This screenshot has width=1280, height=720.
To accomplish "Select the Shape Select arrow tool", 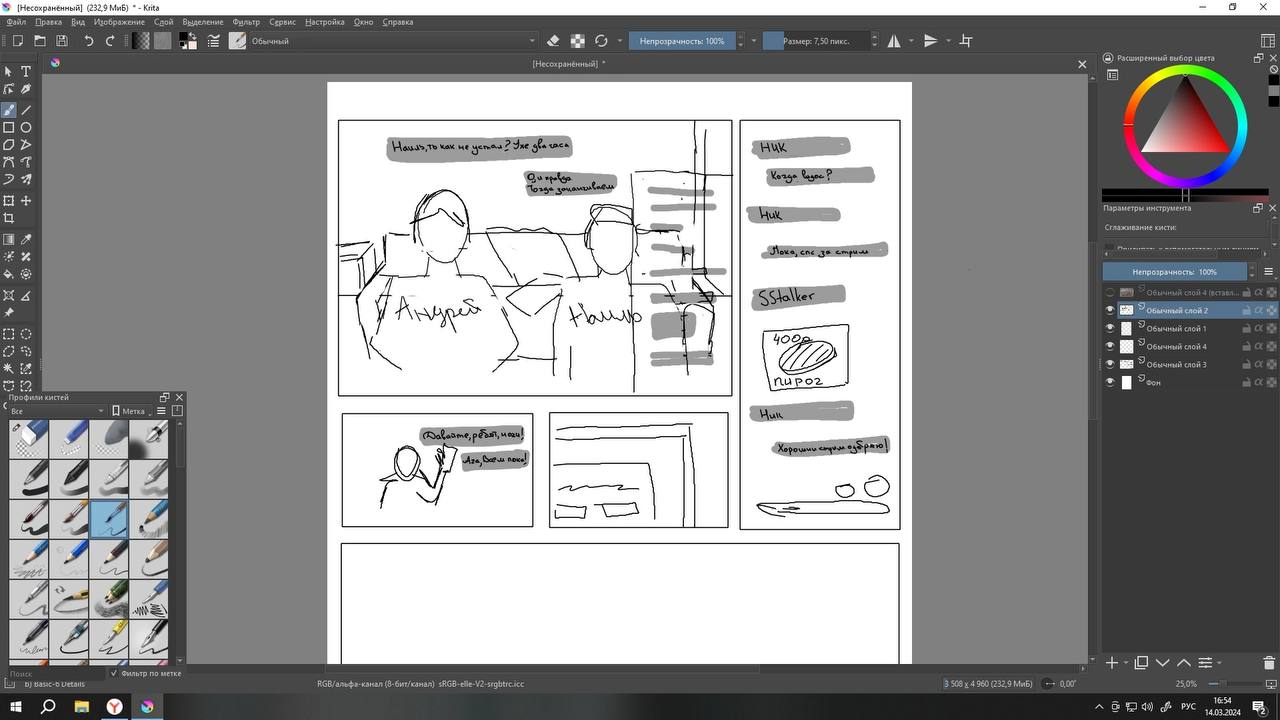I will (x=9, y=72).
